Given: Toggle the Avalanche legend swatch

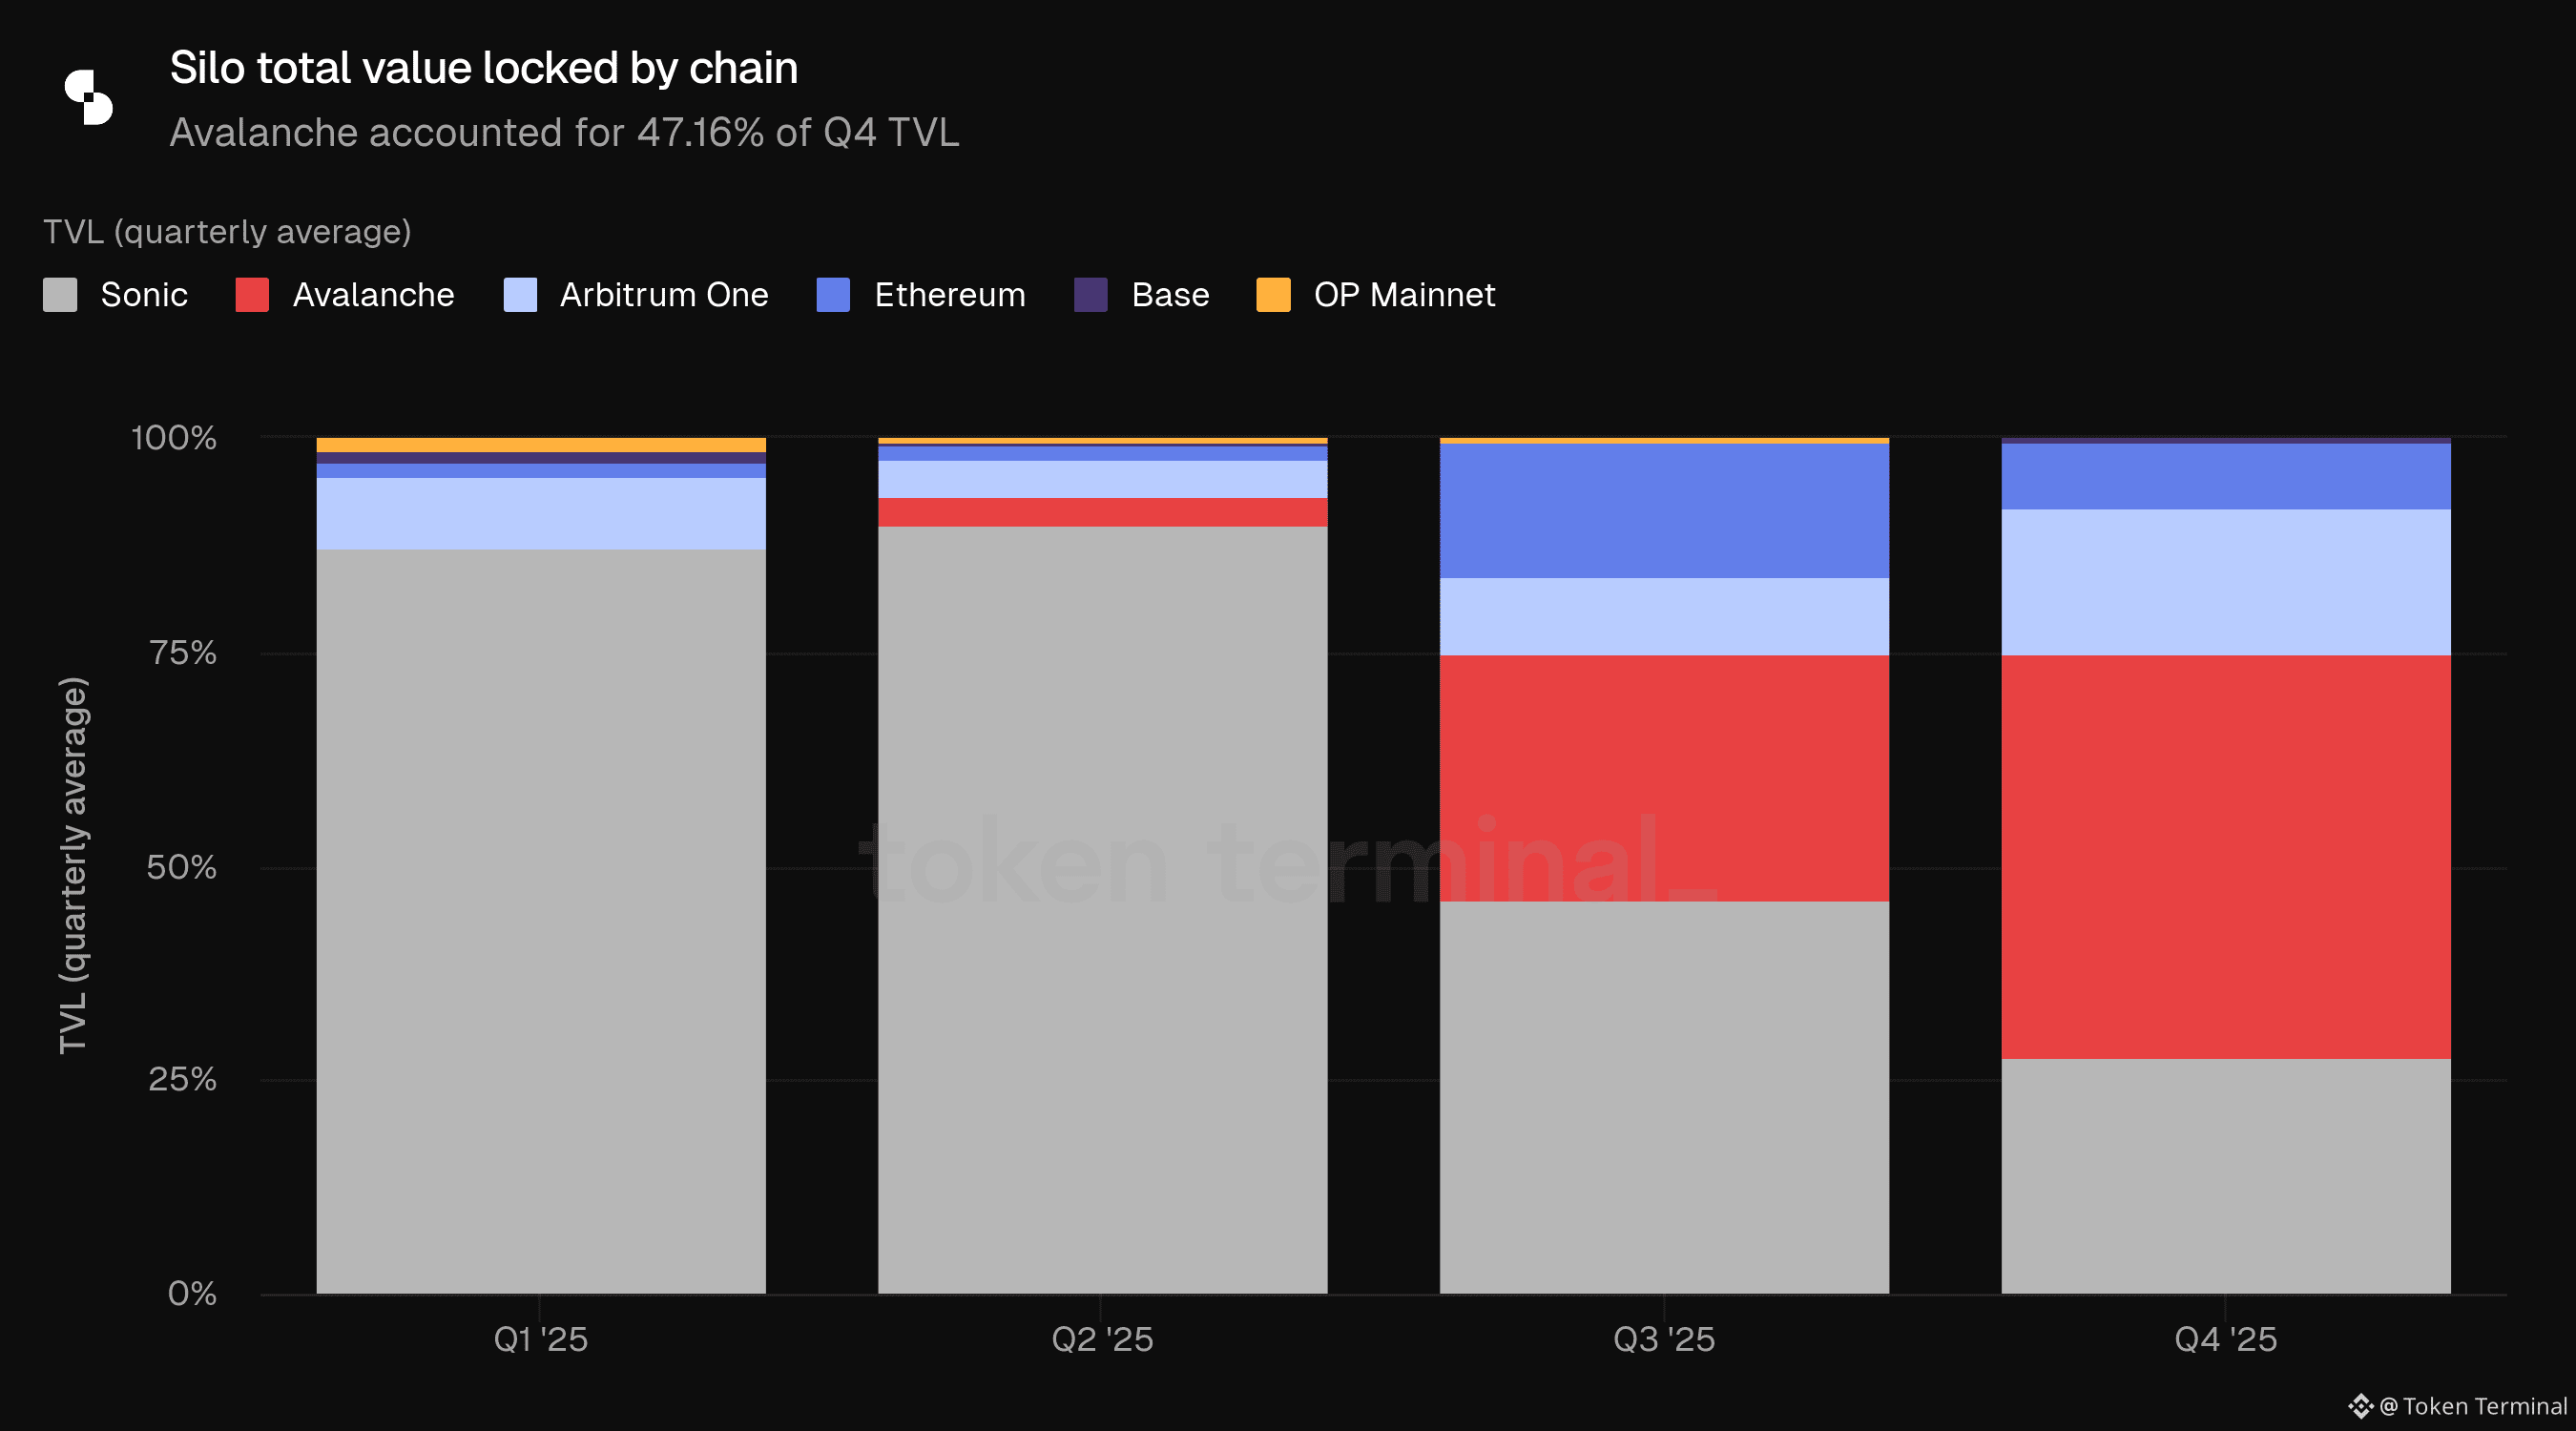Looking at the screenshot, I should click(252, 295).
